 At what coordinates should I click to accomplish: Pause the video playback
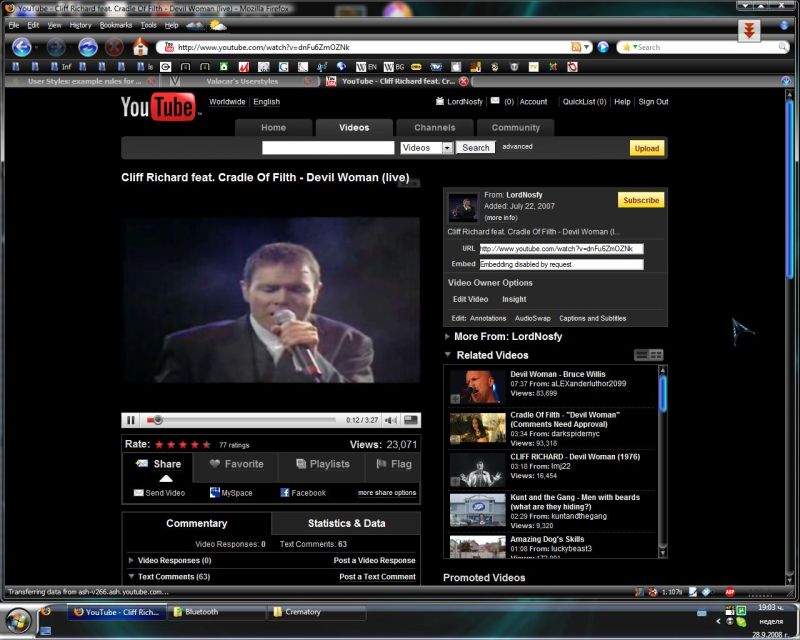pyautogui.click(x=131, y=420)
